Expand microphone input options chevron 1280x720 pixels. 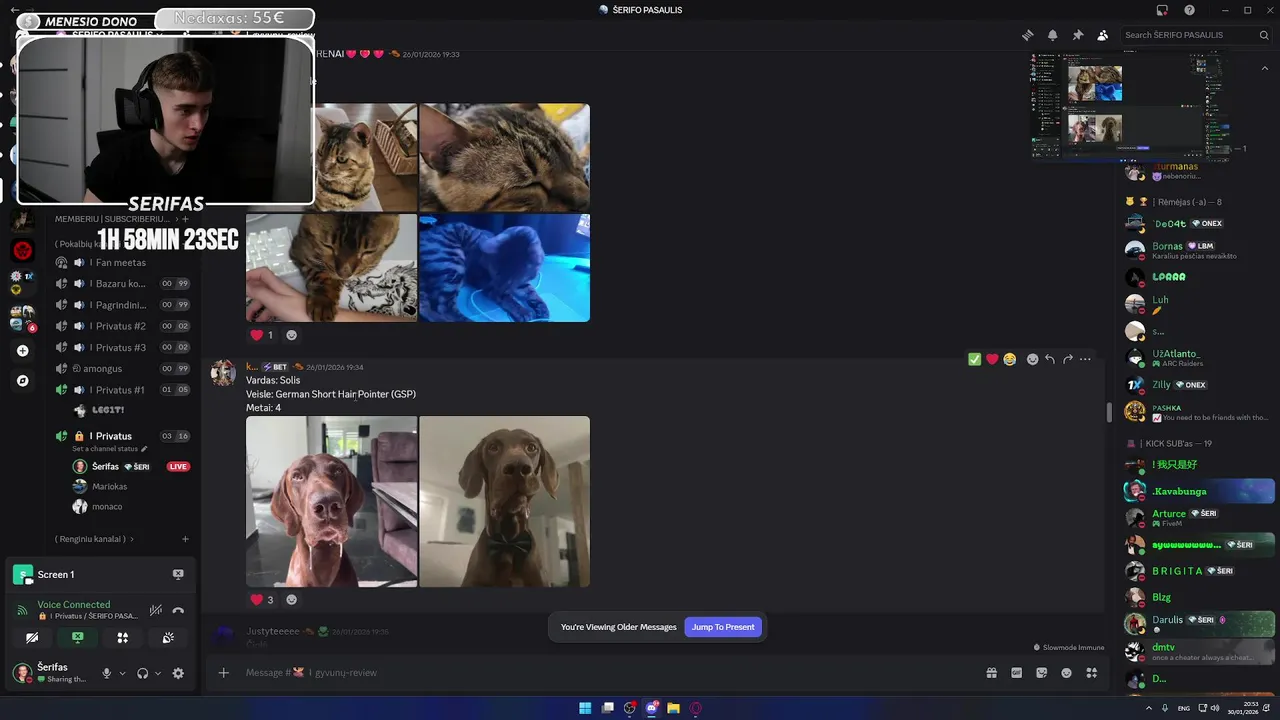(x=122, y=673)
